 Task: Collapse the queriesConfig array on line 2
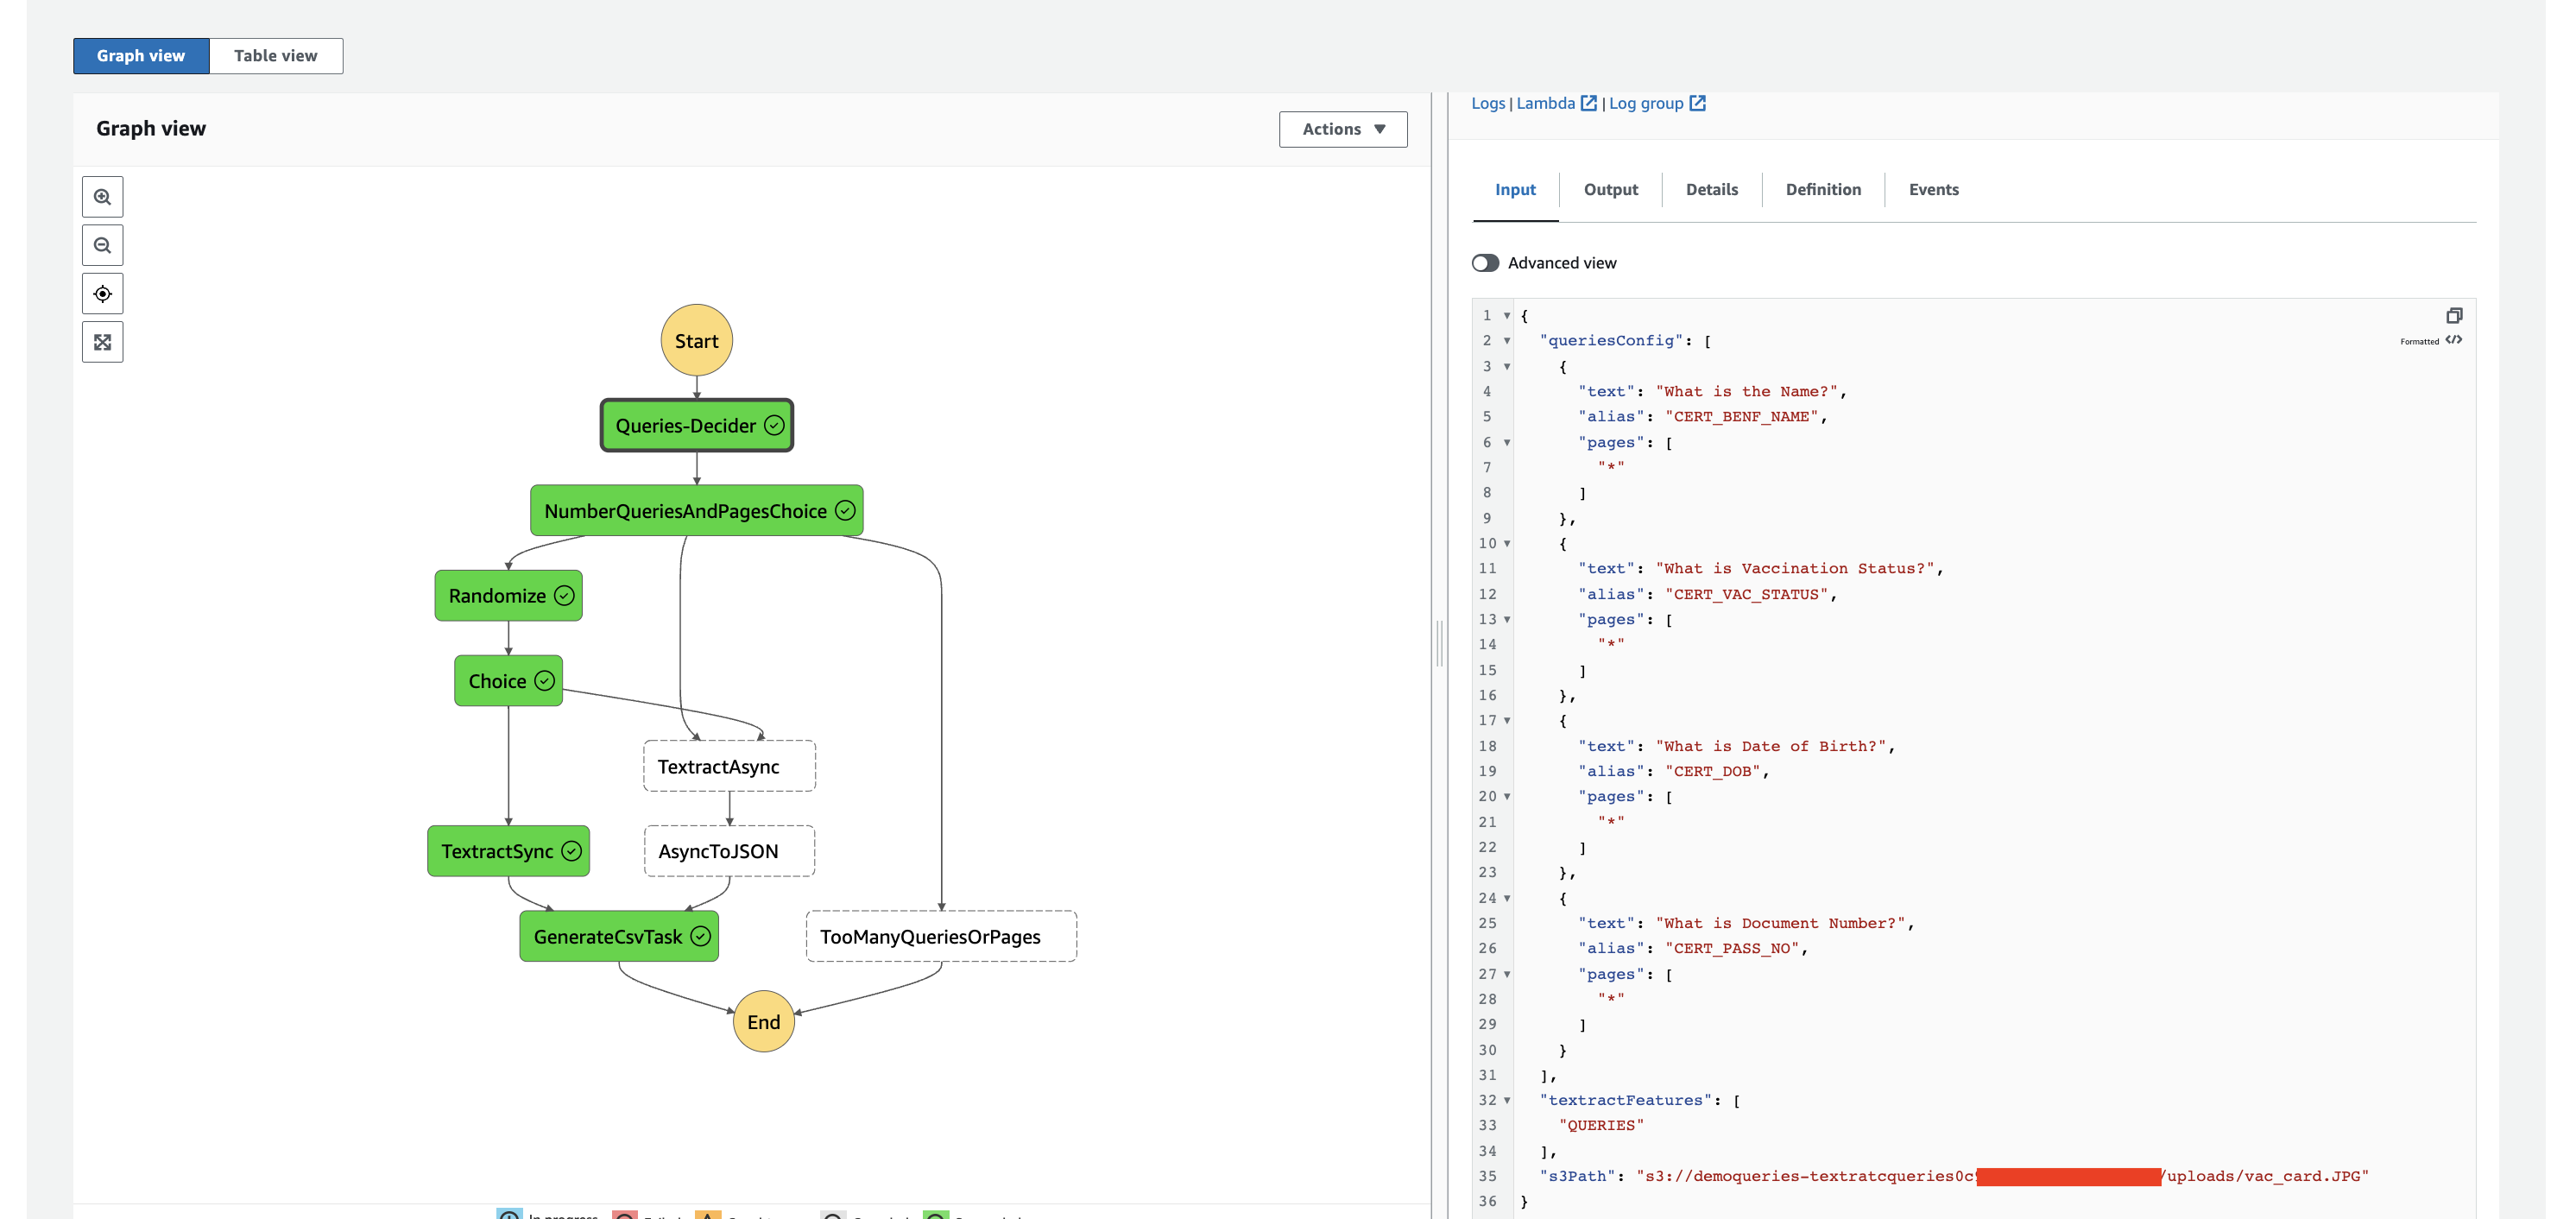(1507, 341)
